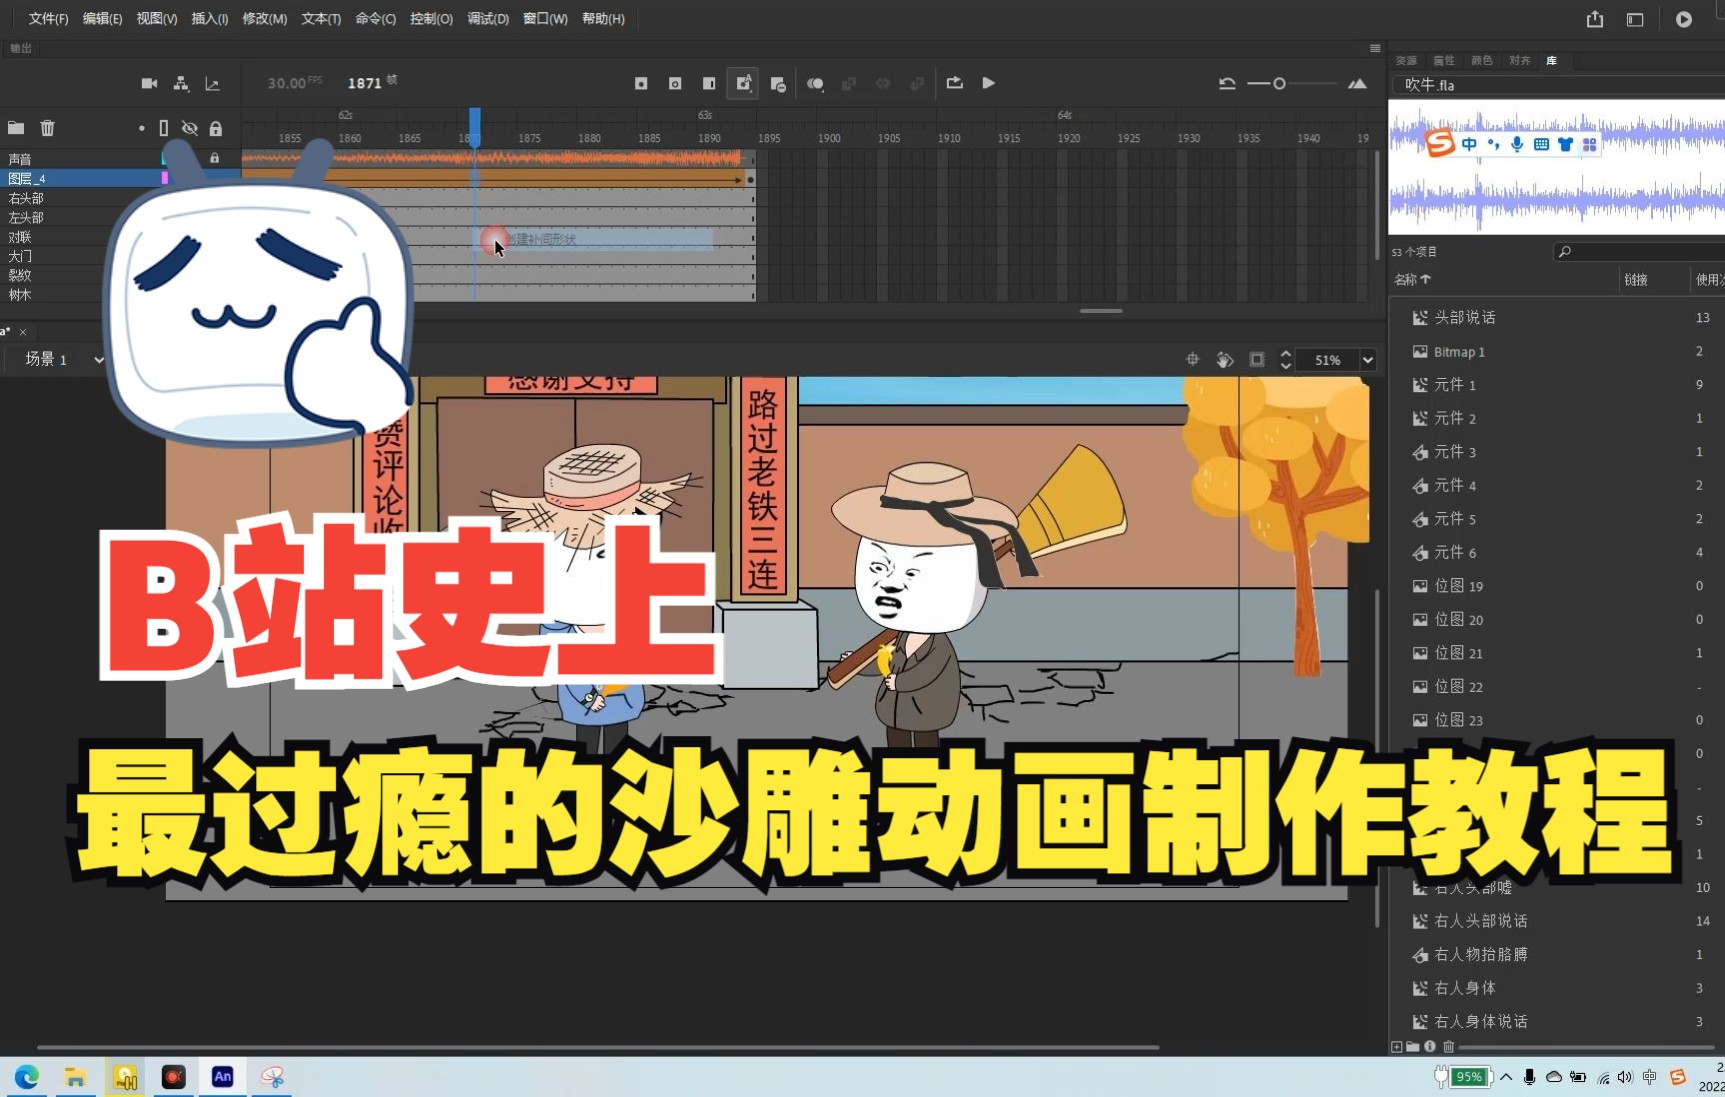Click the loop playback icon
1725x1097 pixels.
click(955, 83)
